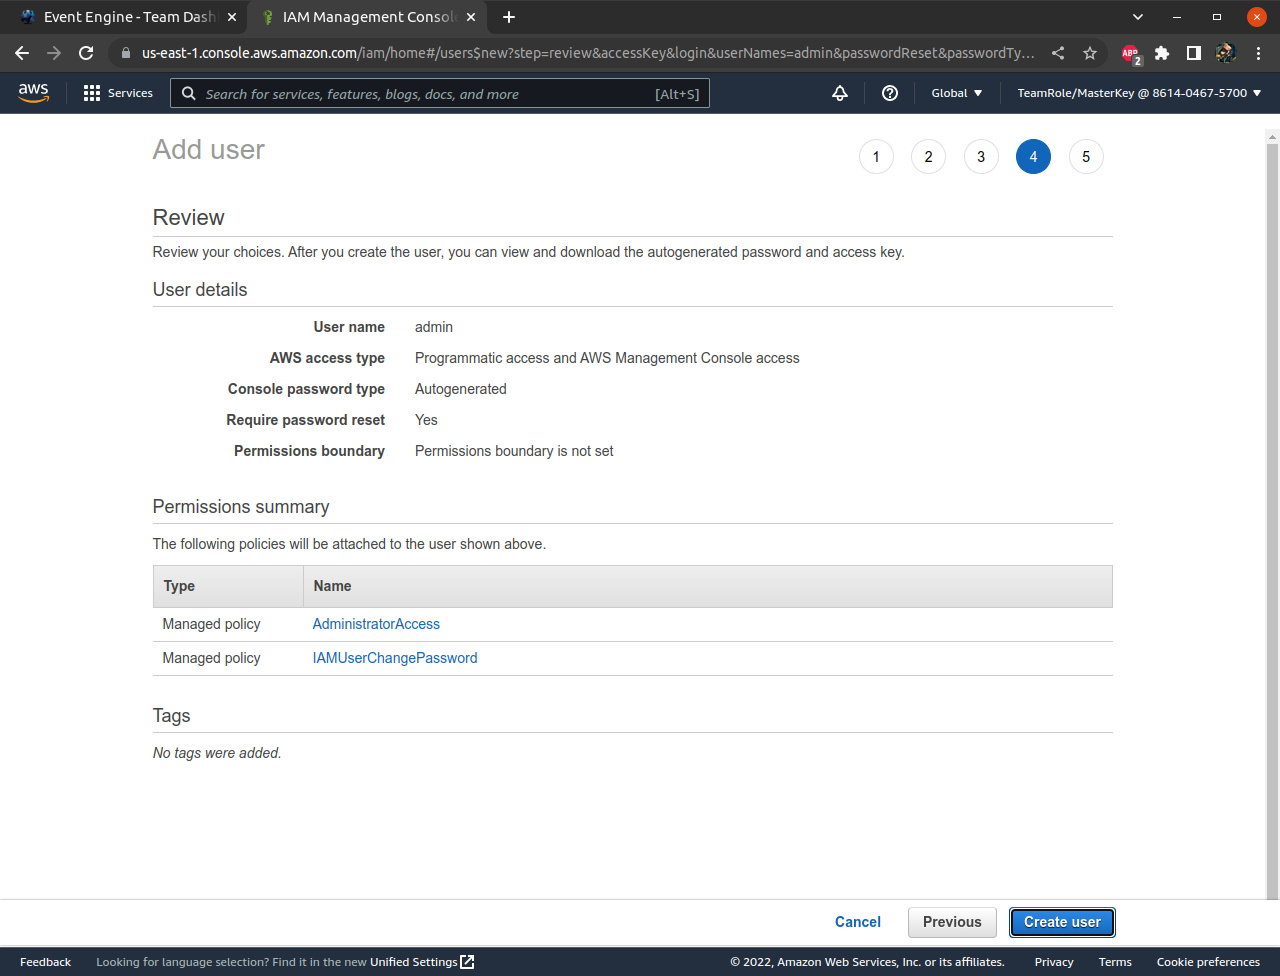Open the Chrome profile avatar
Image resolution: width=1280 pixels, height=976 pixels.
pyautogui.click(x=1226, y=53)
